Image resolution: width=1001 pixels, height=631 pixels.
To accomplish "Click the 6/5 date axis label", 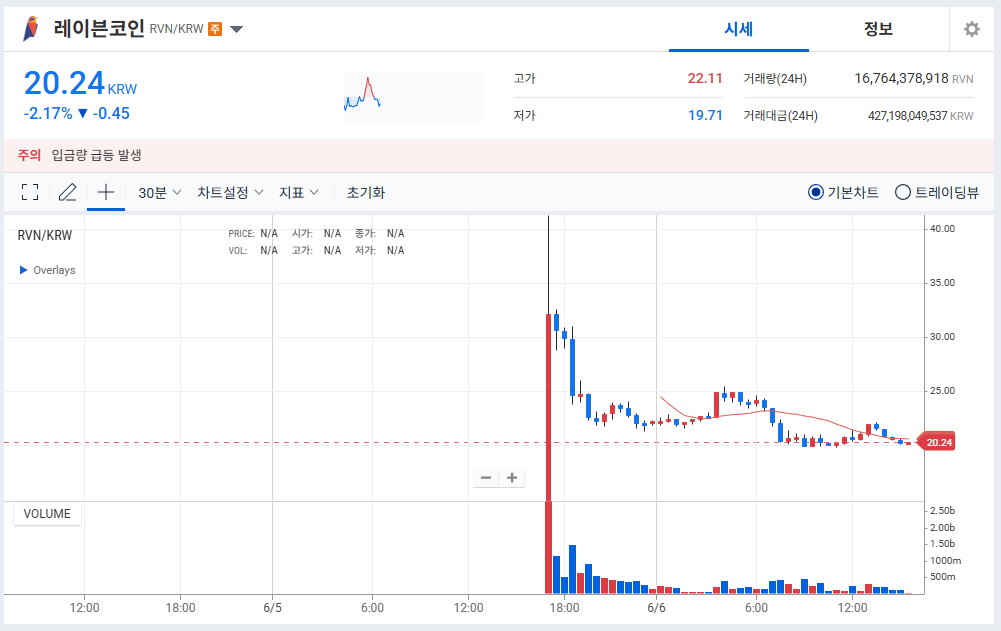I will 273,608.
